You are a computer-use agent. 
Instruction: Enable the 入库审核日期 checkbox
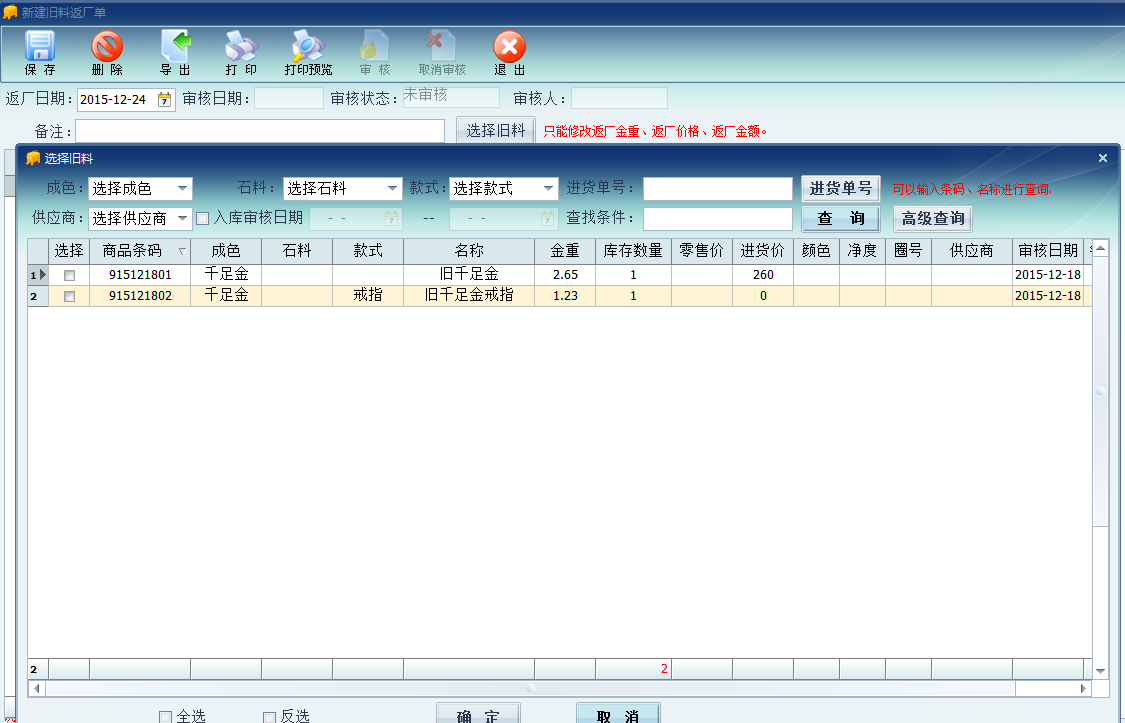[203, 218]
